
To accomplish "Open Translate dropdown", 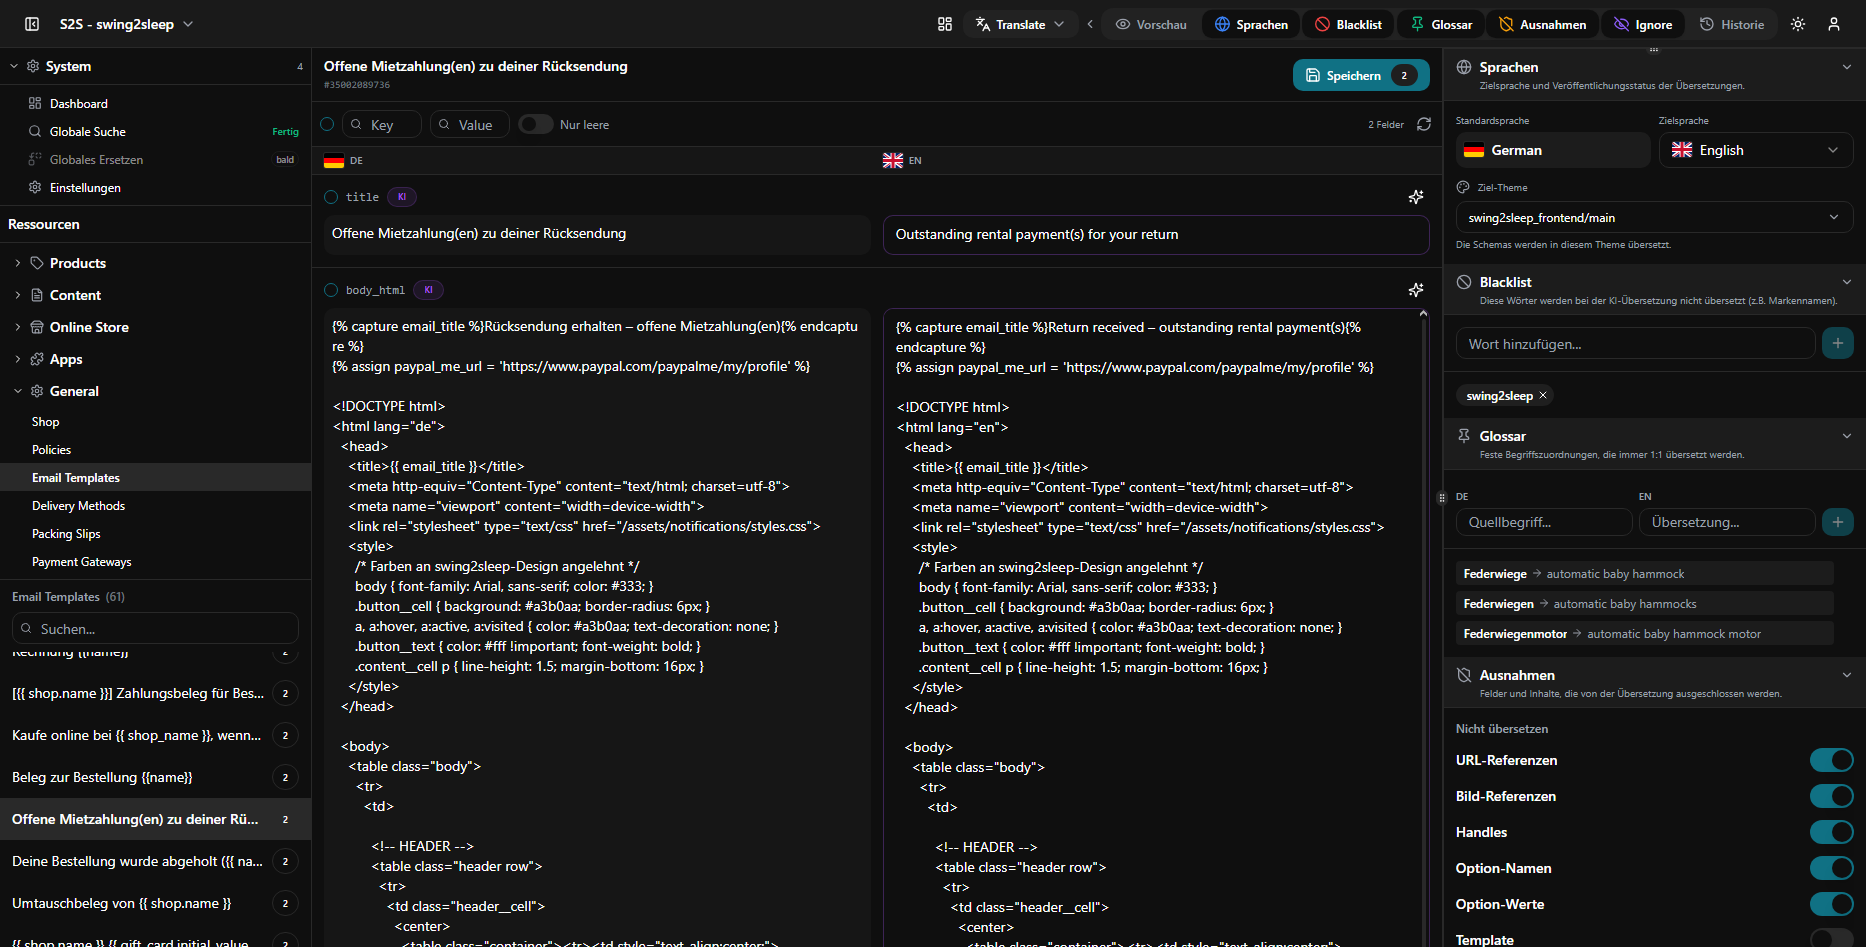I will point(1020,24).
